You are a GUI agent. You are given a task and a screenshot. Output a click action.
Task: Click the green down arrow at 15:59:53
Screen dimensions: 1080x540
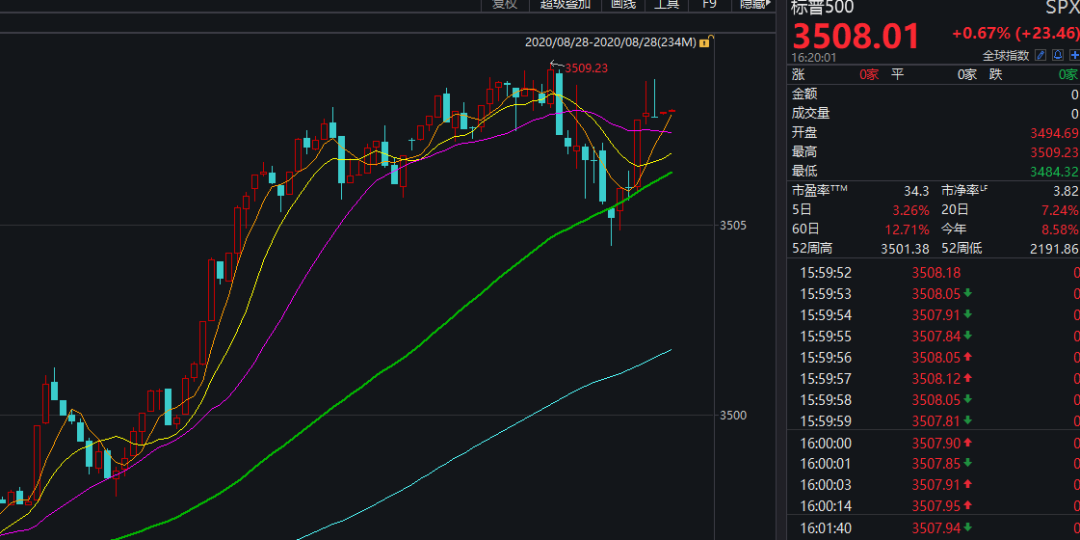(968, 293)
